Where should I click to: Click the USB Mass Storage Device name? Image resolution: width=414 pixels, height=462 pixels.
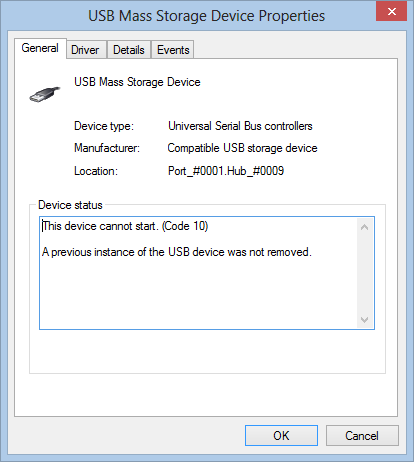[137, 82]
